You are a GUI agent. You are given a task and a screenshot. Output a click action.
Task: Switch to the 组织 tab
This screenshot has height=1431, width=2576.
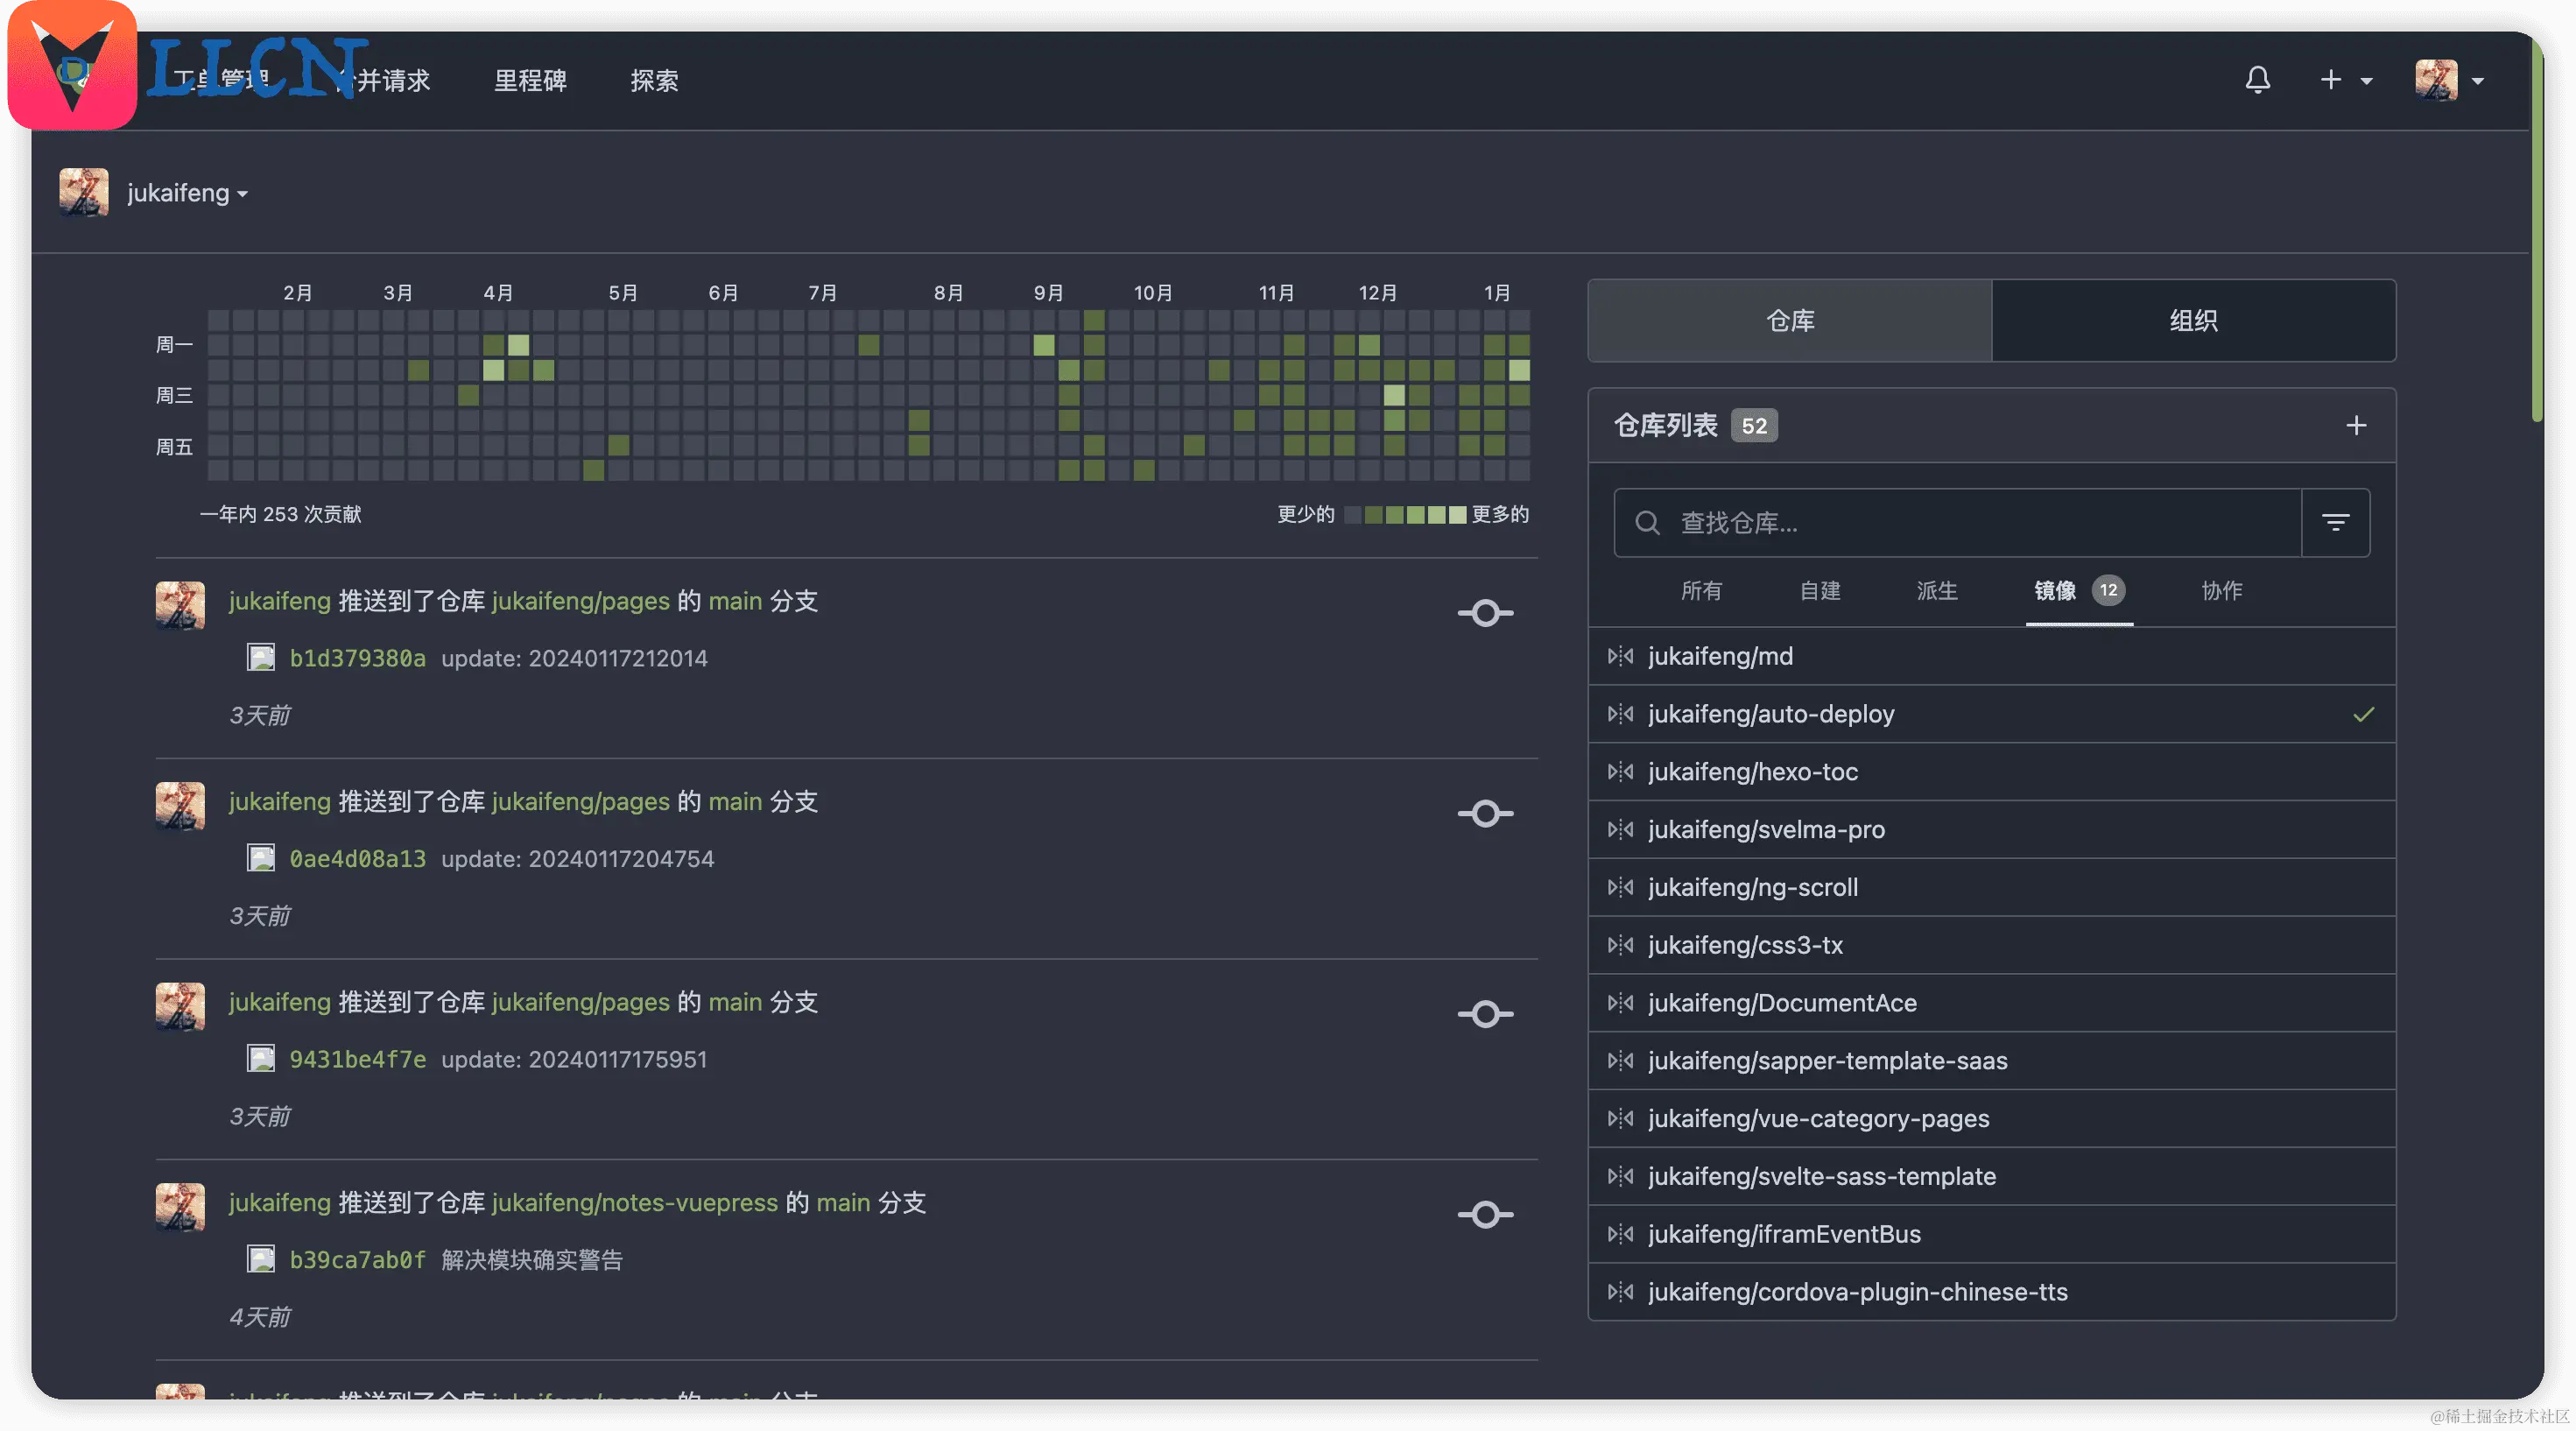pyautogui.click(x=2193, y=321)
